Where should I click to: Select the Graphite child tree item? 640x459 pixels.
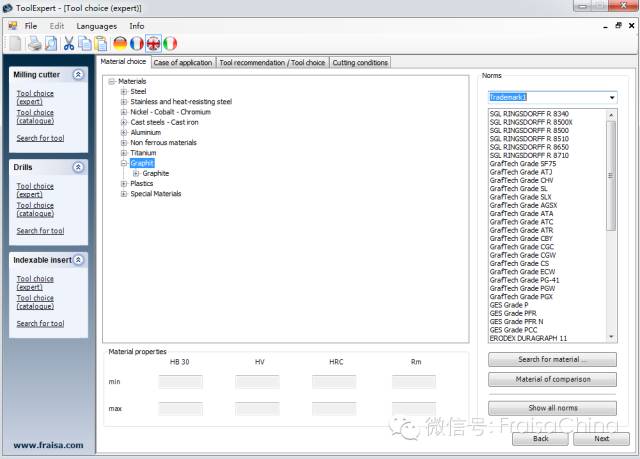[156, 173]
